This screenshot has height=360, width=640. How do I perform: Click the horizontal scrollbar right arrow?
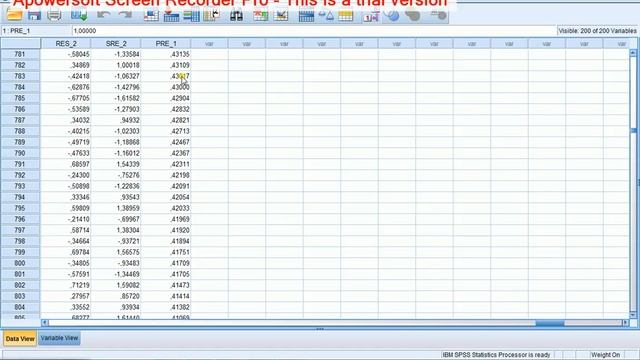coord(625,322)
